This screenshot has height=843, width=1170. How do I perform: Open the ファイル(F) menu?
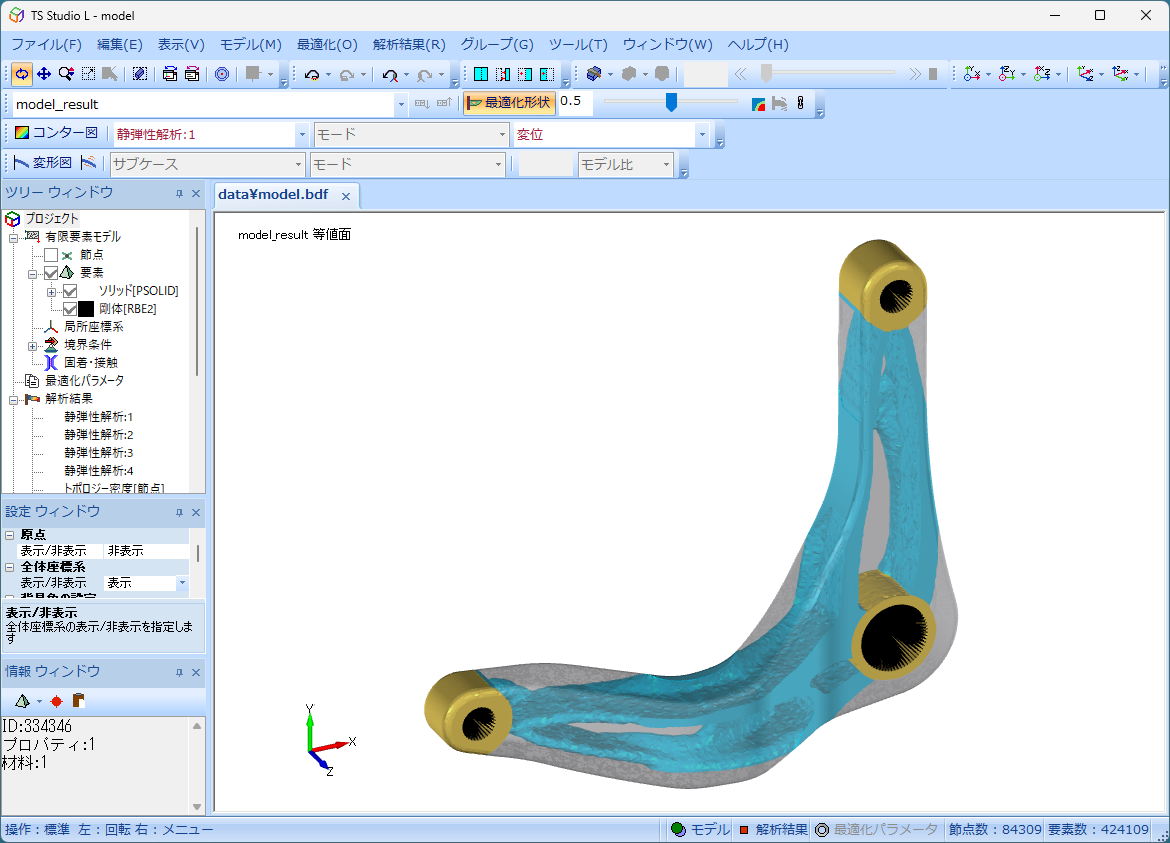tap(46, 45)
